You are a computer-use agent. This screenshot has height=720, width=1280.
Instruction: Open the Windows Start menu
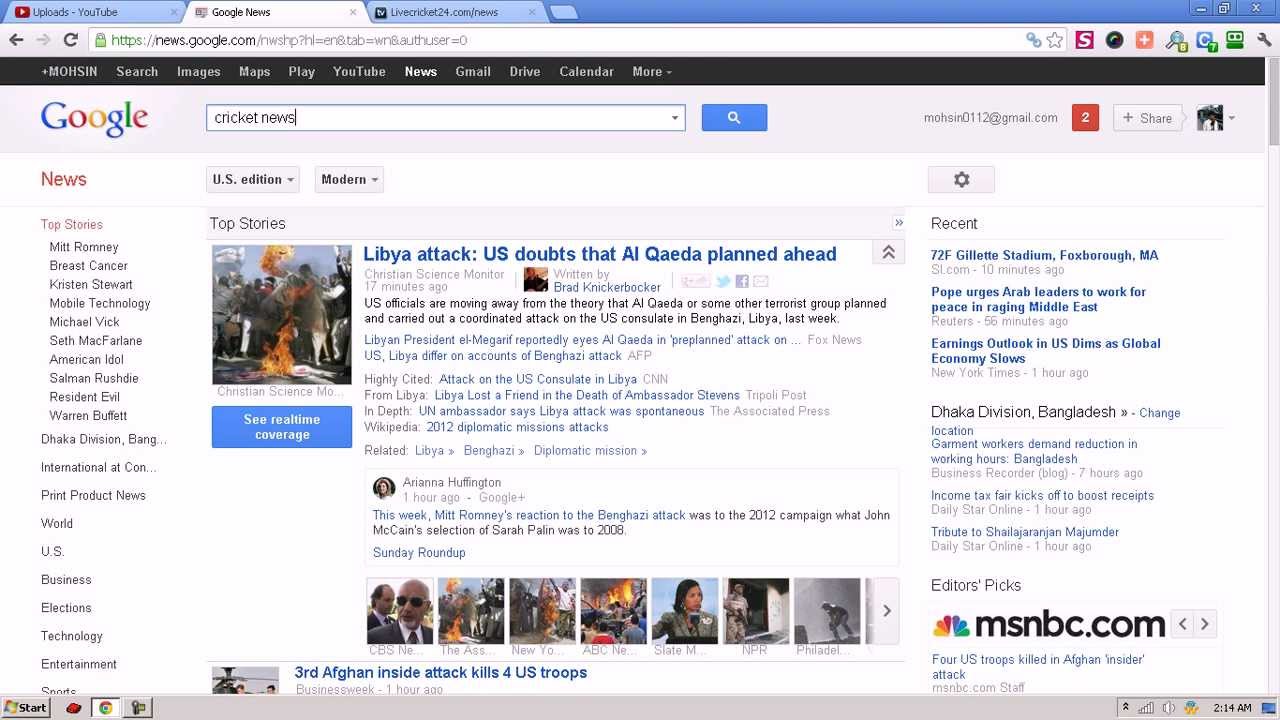pos(26,708)
